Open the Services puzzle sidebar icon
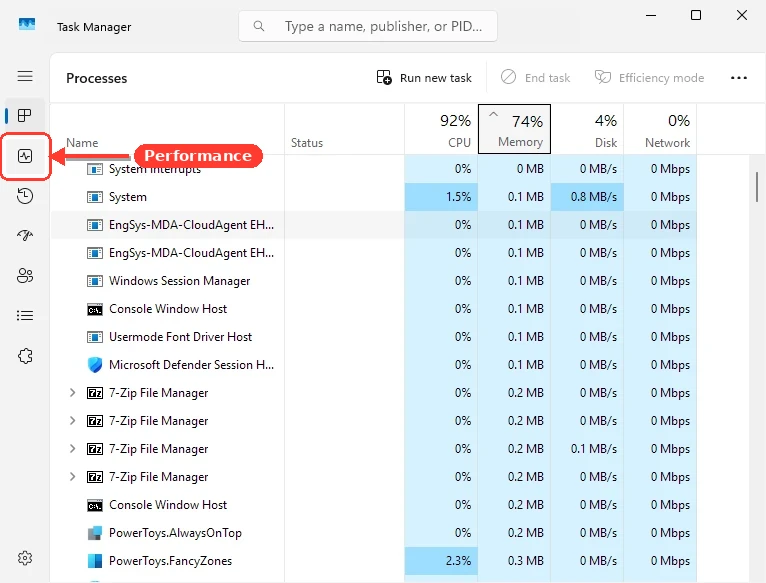 pyautogui.click(x=25, y=356)
